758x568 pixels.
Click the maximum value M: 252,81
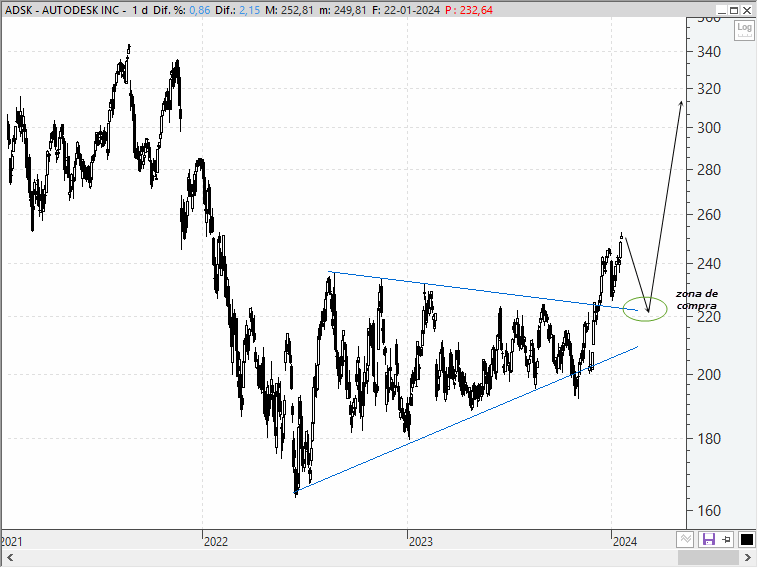click(289, 10)
